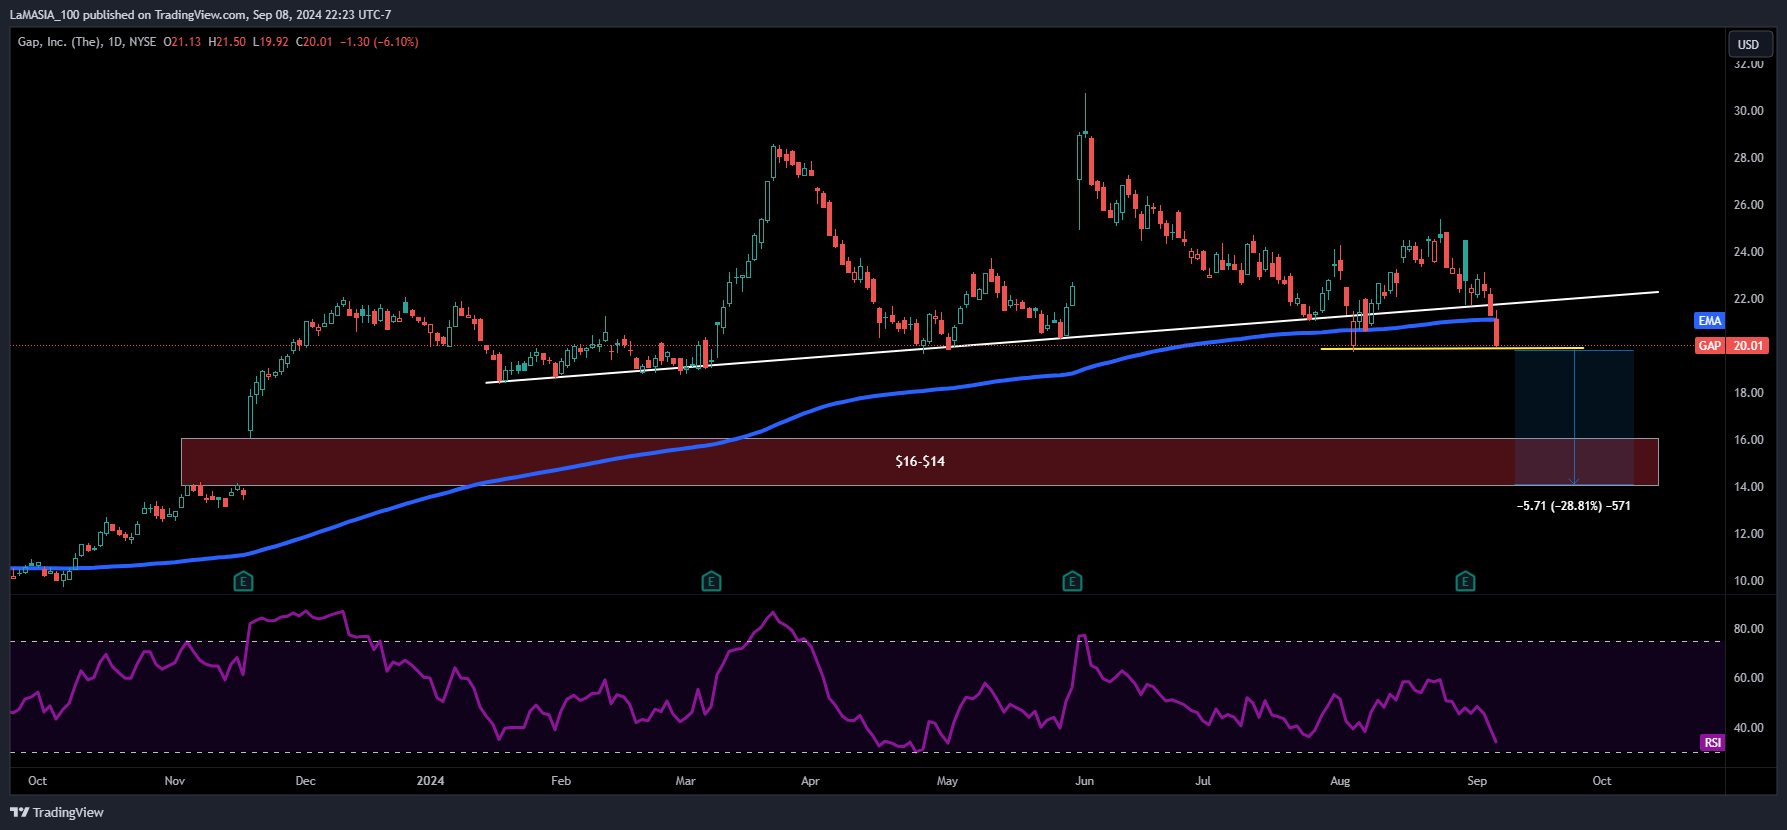Click the earnings marker icon near June
Screen dimensions: 1787x830
pyautogui.click(x=1072, y=581)
